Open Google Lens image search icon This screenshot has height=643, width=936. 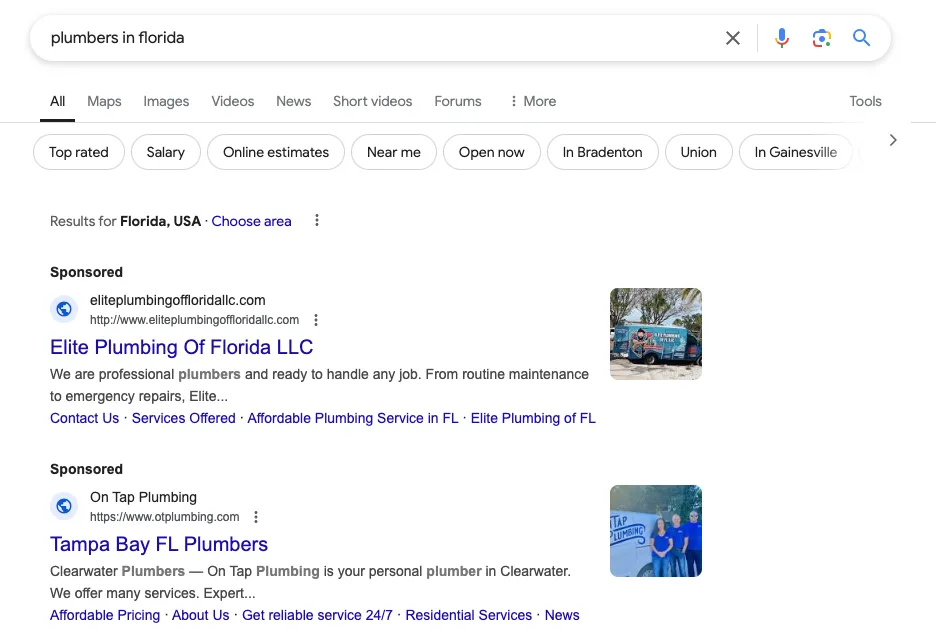[821, 38]
